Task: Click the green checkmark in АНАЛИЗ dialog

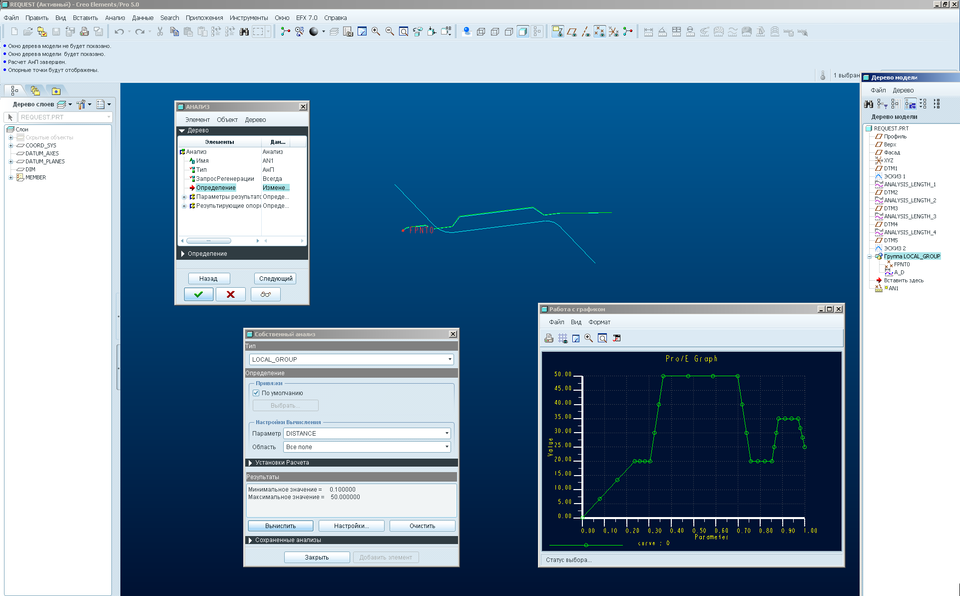Action: point(198,294)
